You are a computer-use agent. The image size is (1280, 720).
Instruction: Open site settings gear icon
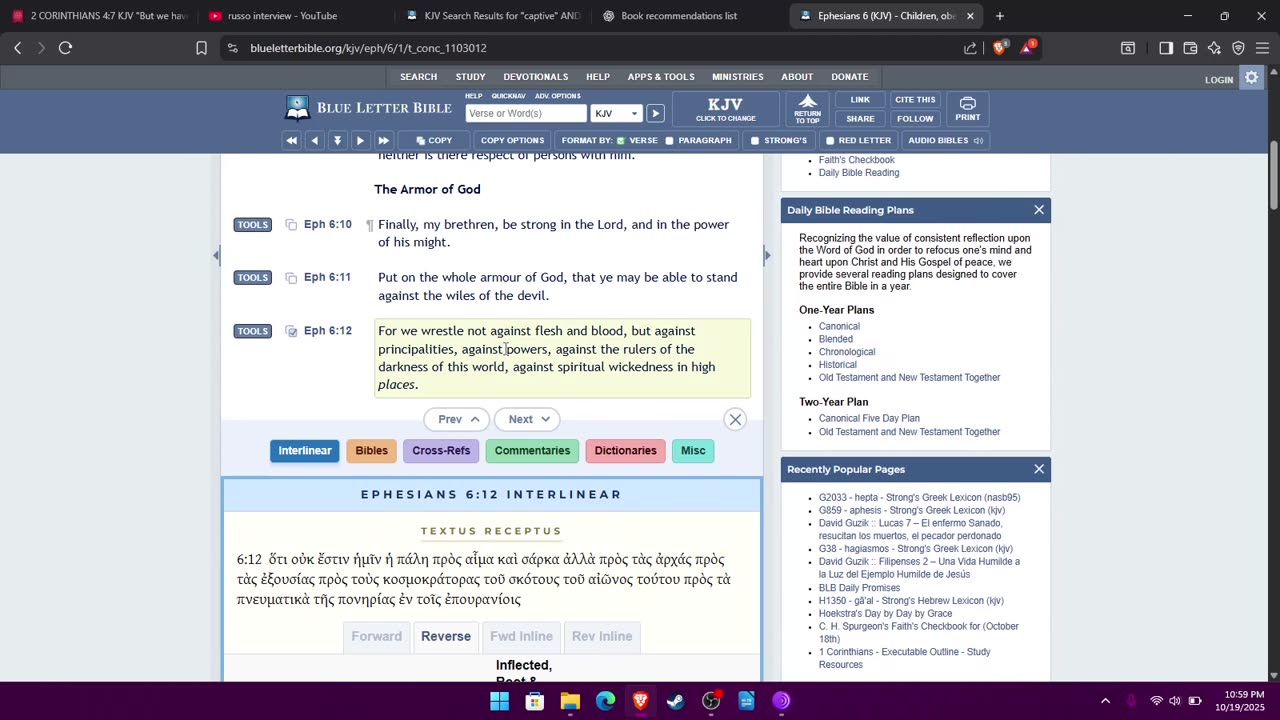pyautogui.click(x=1251, y=78)
